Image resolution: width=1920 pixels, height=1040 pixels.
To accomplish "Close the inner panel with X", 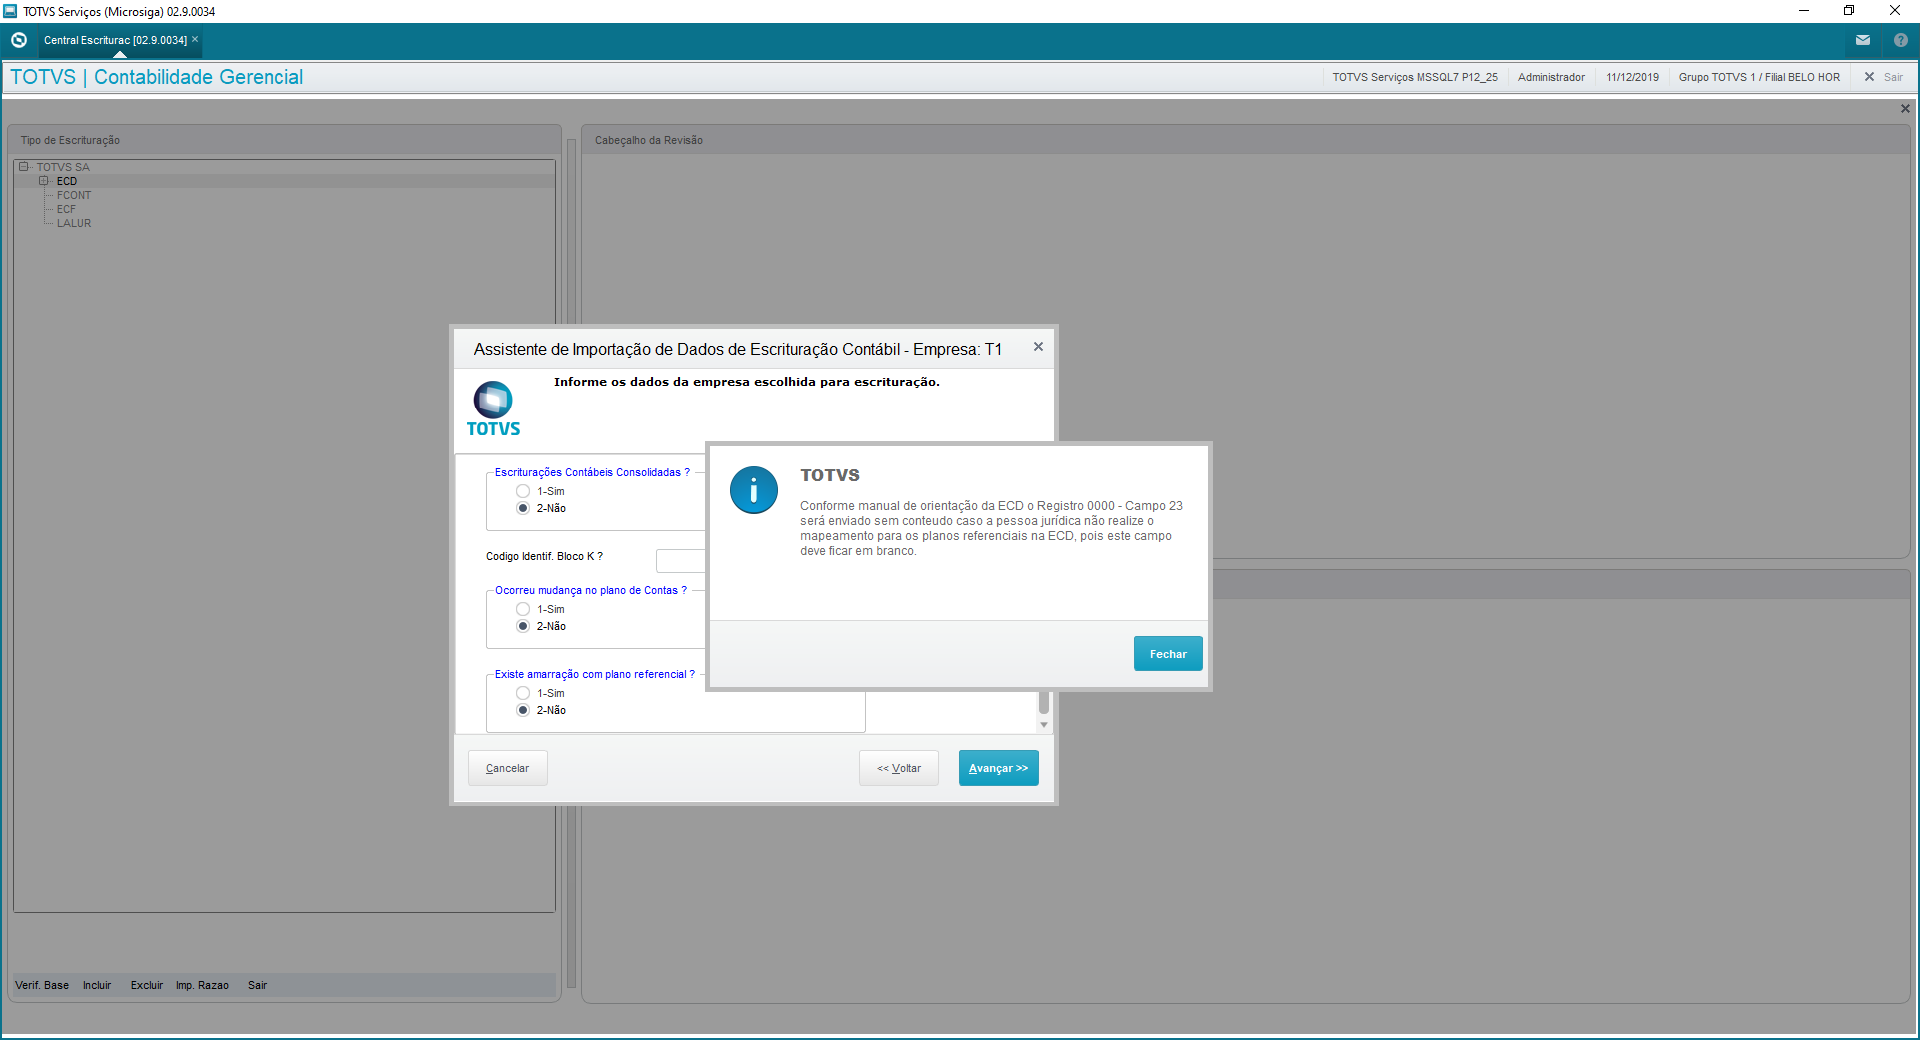I will [1905, 108].
